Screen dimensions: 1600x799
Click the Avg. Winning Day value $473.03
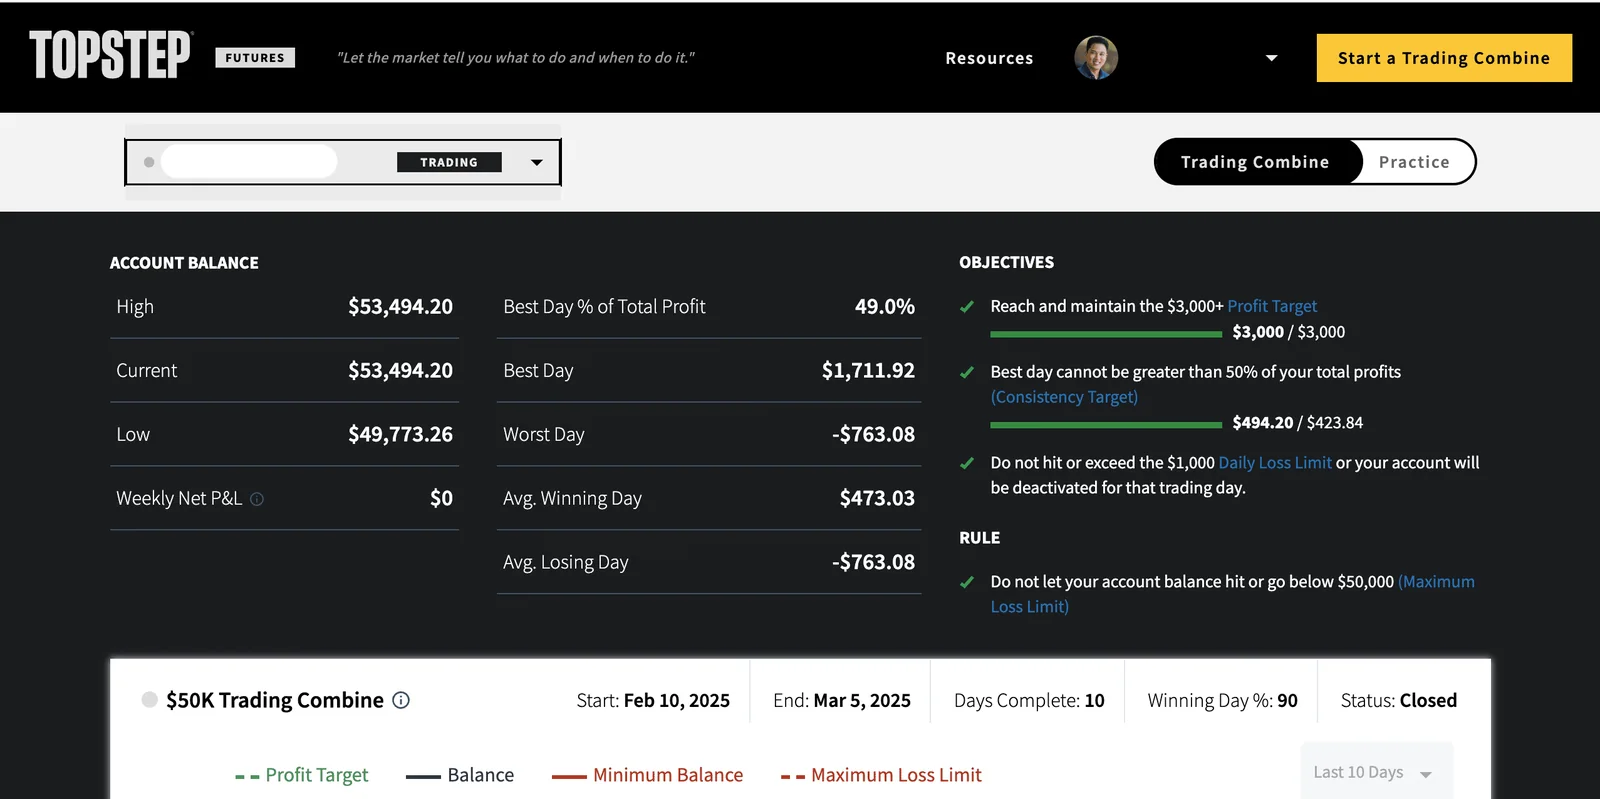[x=877, y=499]
